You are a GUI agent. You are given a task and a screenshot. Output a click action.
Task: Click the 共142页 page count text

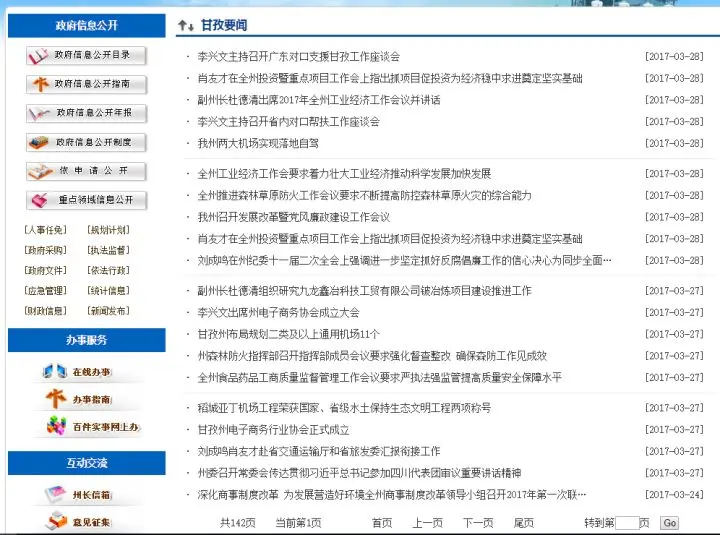pos(237,523)
